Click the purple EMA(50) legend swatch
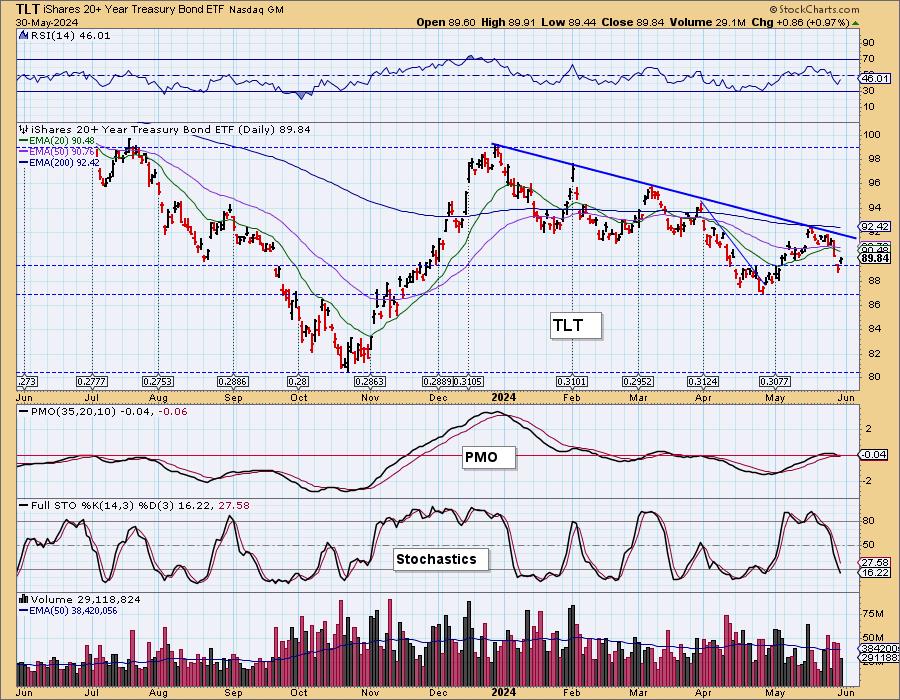 pyautogui.click(x=24, y=151)
